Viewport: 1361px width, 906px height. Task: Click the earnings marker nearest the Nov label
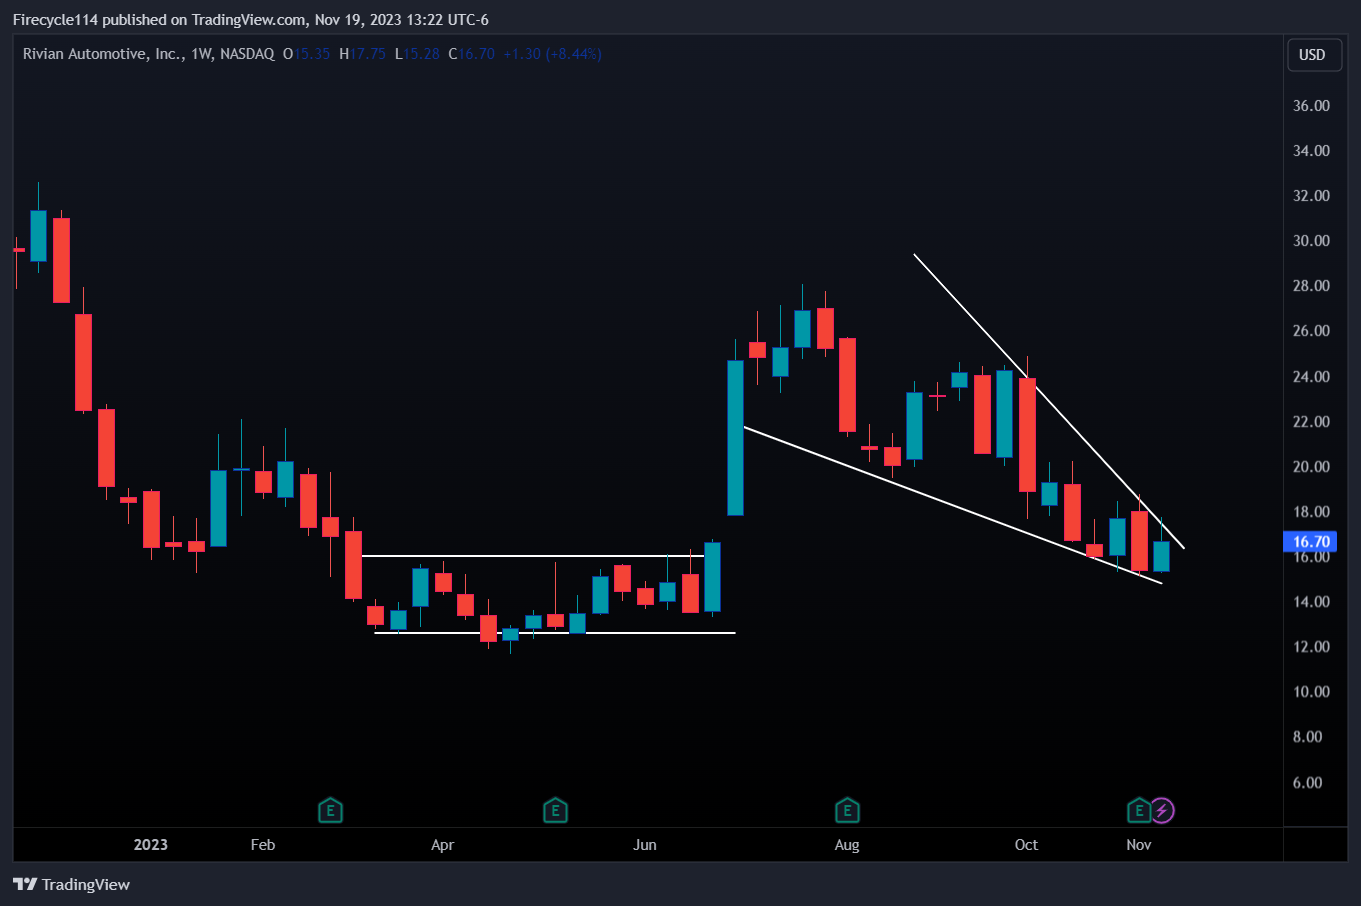point(1139,810)
